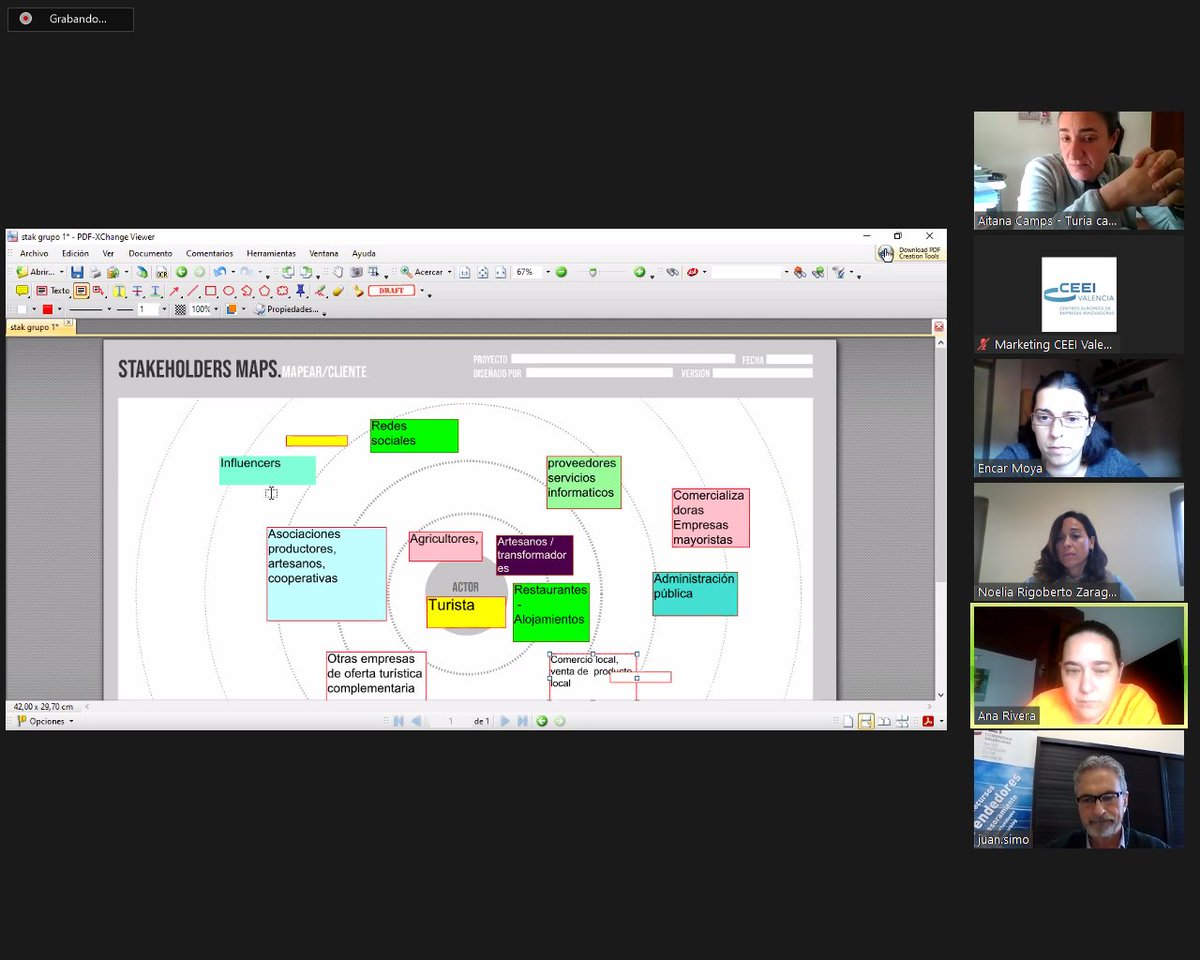This screenshot has height=960, width=1200.
Task: Print the document using the printer icon
Action: (x=95, y=272)
